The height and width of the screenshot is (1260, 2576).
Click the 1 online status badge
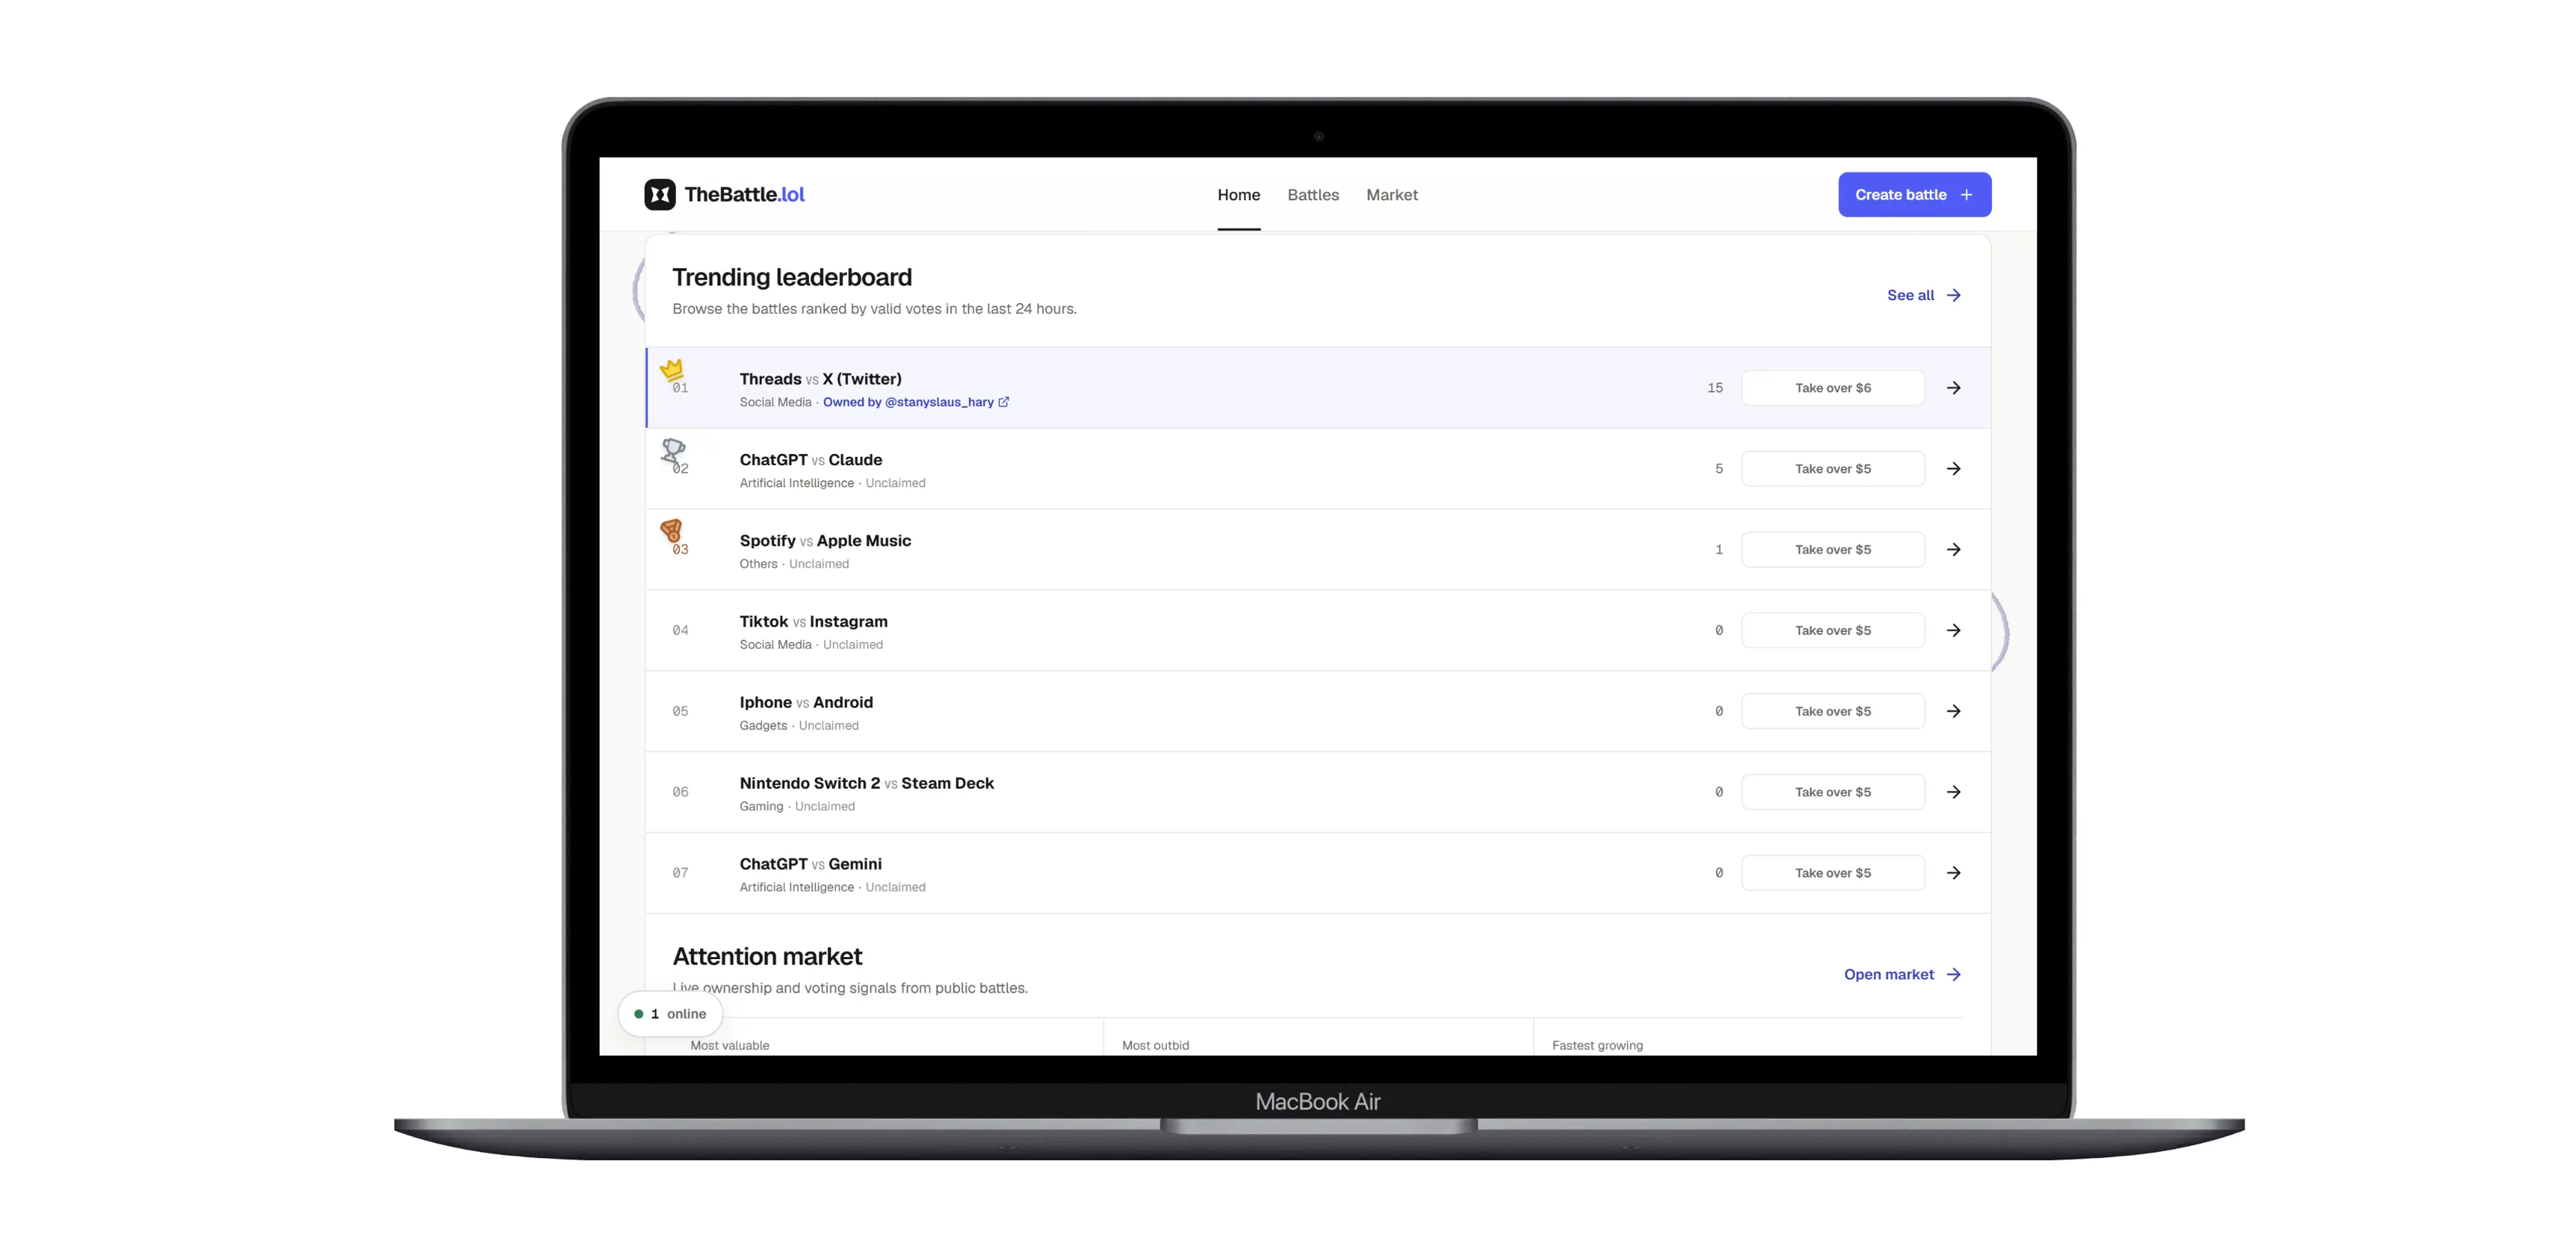pyautogui.click(x=670, y=1014)
